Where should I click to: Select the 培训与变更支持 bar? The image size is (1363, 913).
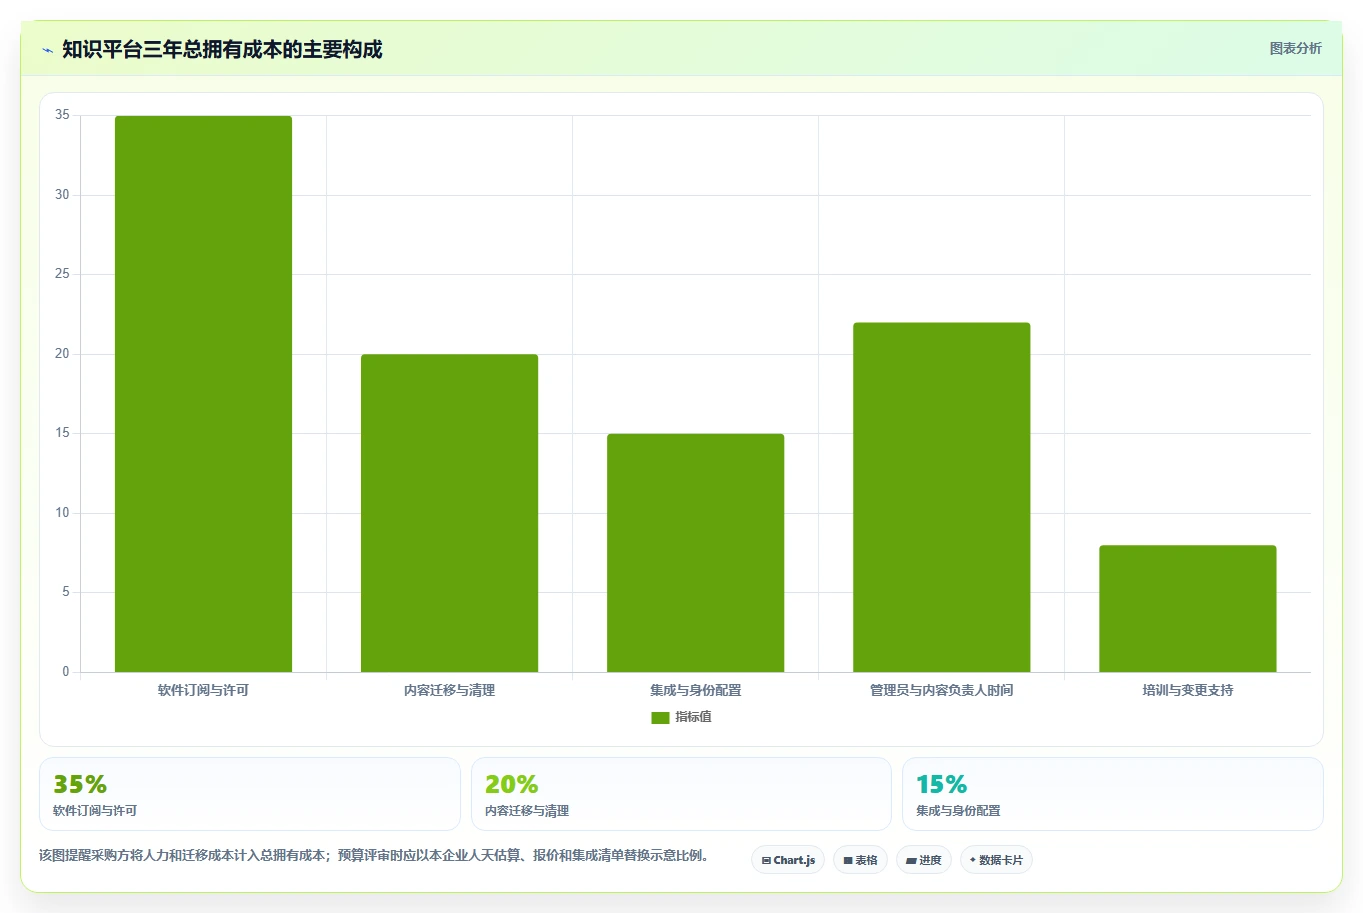pyautogui.click(x=1187, y=609)
